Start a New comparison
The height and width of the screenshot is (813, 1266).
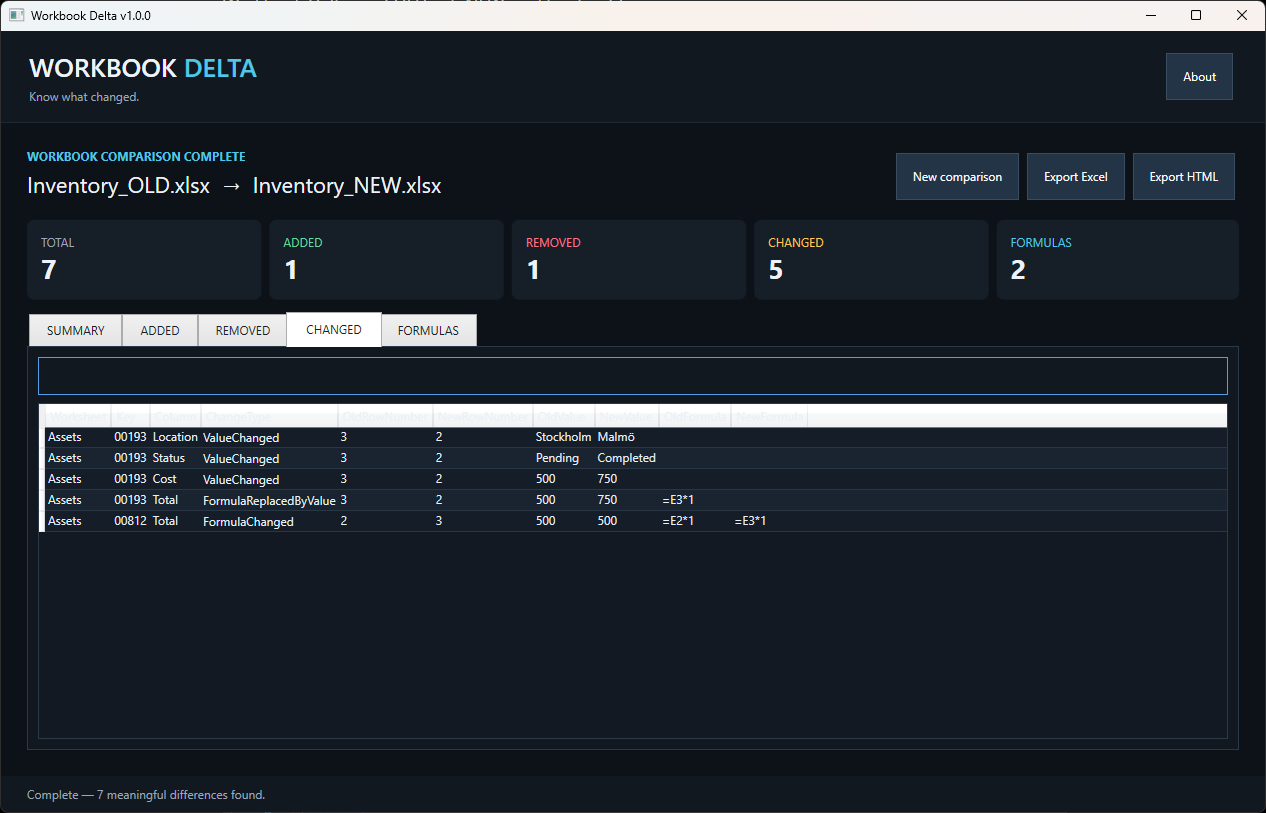pyautogui.click(x=957, y=177)
